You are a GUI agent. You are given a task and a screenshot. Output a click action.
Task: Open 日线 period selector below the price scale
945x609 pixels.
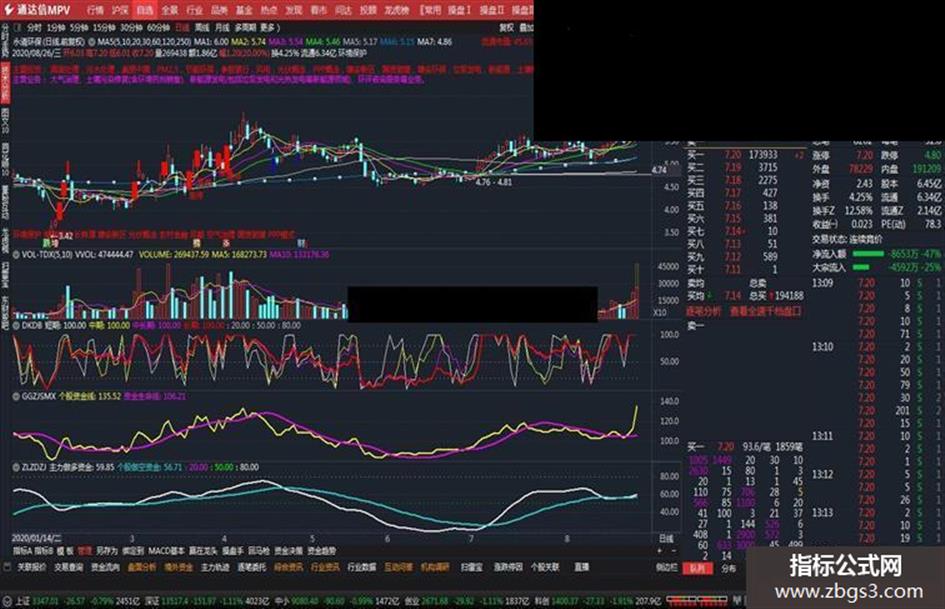point(666,539)
